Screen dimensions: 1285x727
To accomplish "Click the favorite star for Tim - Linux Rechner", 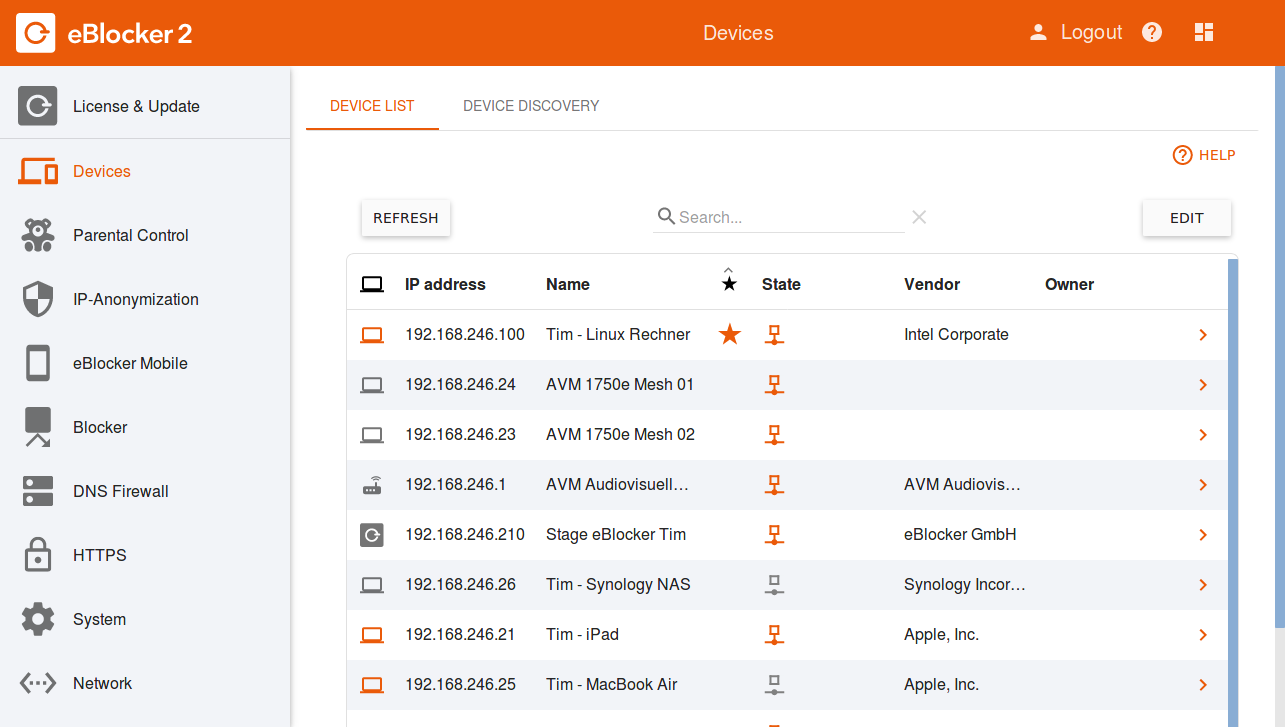I will coord(730,335).
